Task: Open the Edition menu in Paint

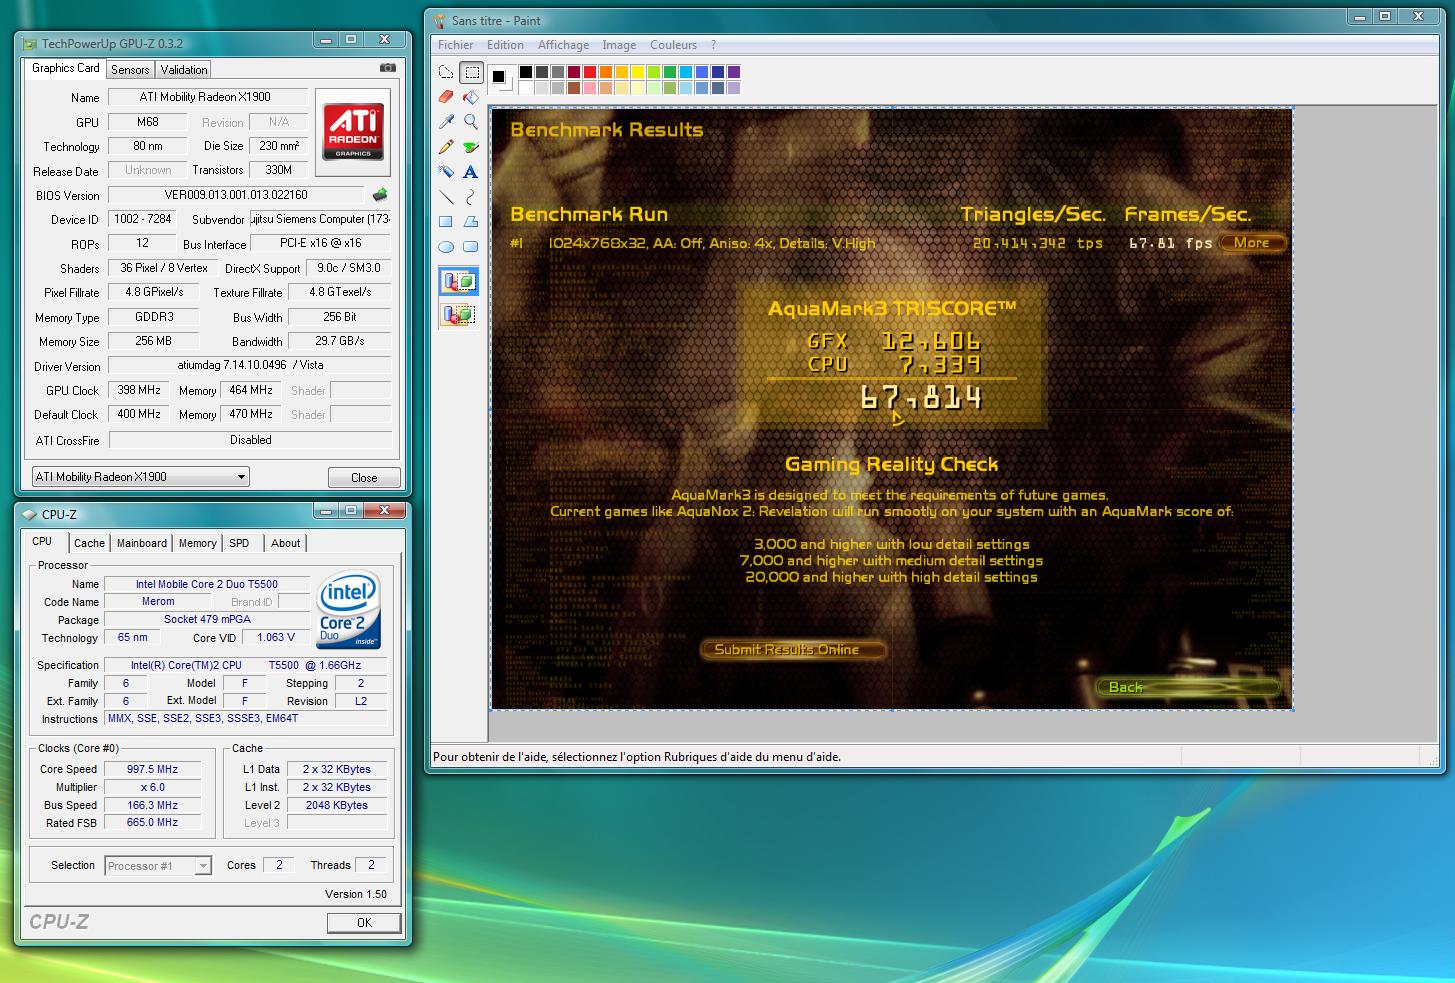Action: [x=505, y=45]
